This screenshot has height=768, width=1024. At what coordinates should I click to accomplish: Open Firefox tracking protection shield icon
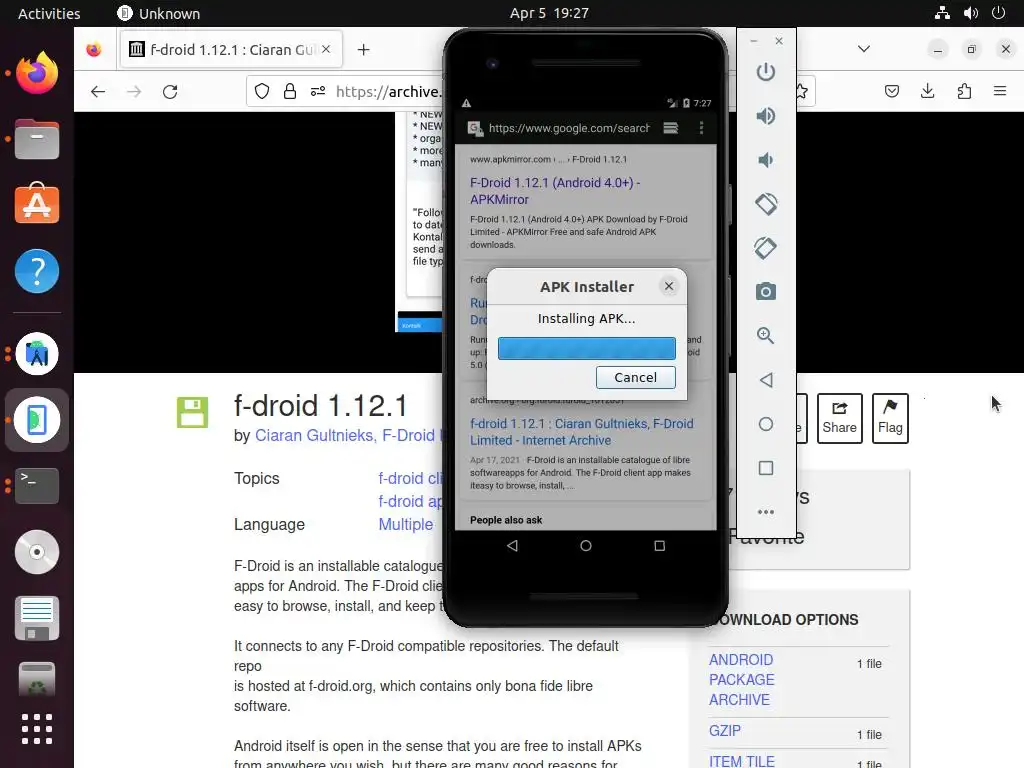(262, 91)
